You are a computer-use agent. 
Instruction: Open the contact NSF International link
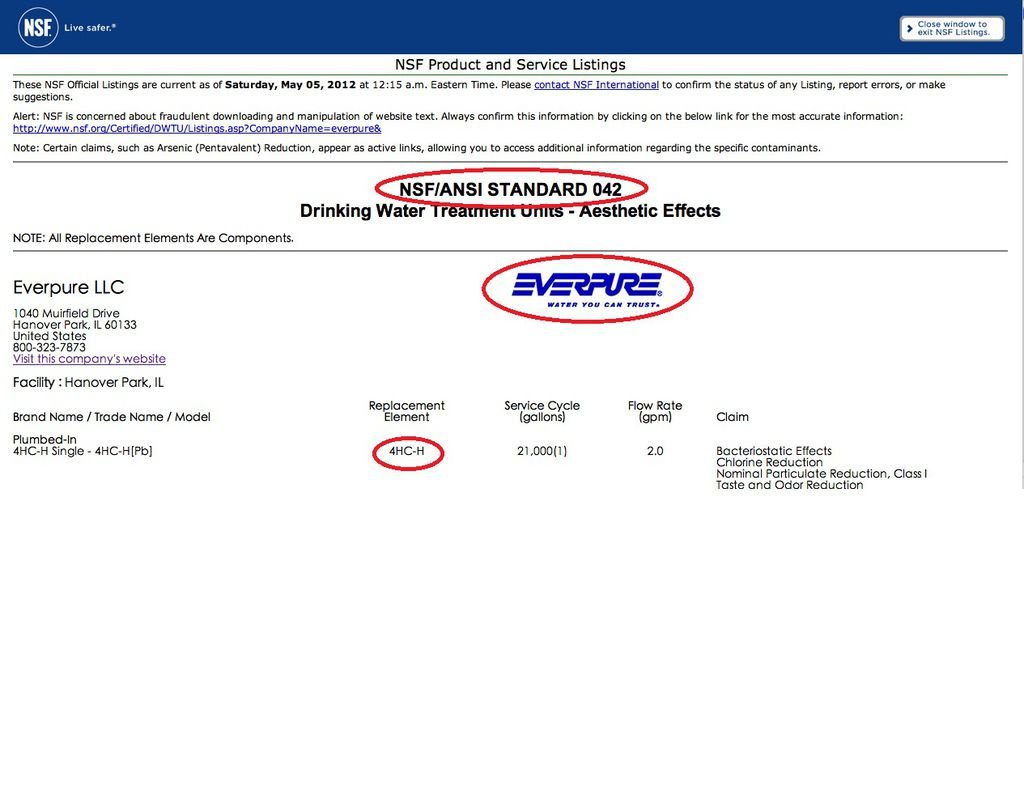point(596,85)
